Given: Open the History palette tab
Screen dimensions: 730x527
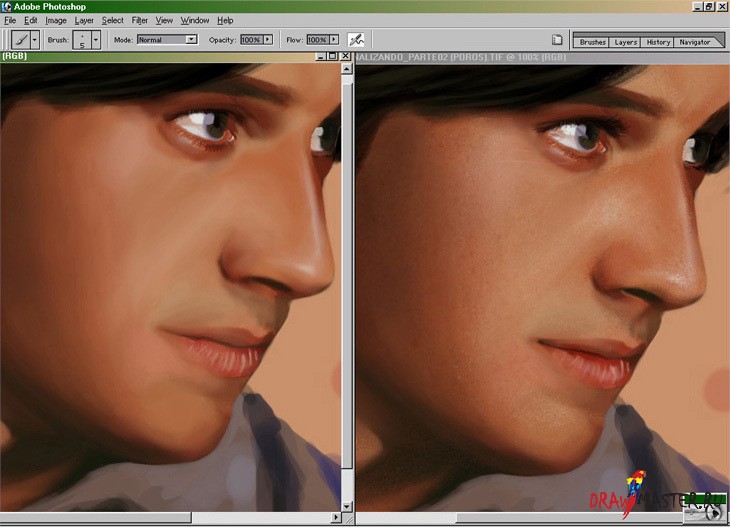Looking at the screenshot, I should (658, 42).
